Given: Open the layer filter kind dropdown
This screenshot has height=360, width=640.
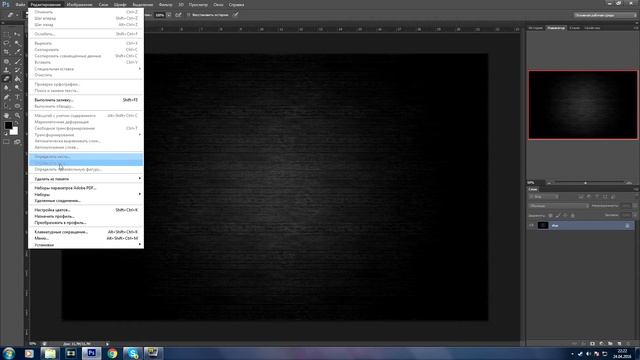Looking at the screenshot, I should (543, 197).
